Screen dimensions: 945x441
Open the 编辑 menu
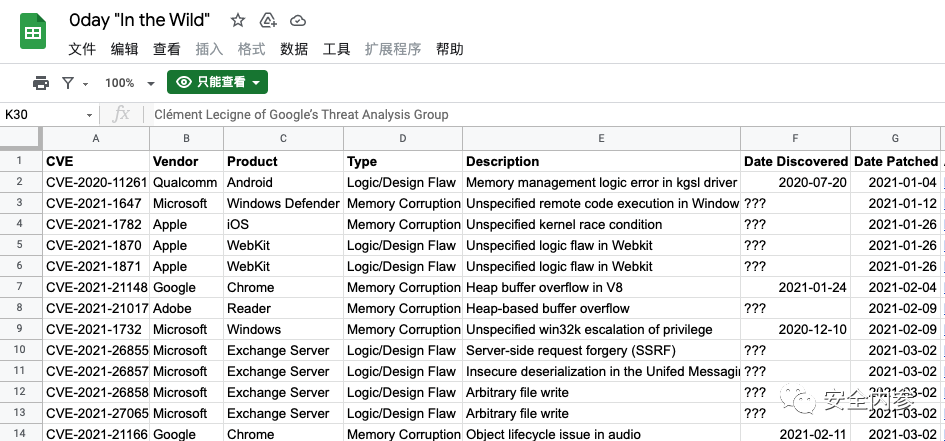(x=125, y=49)
